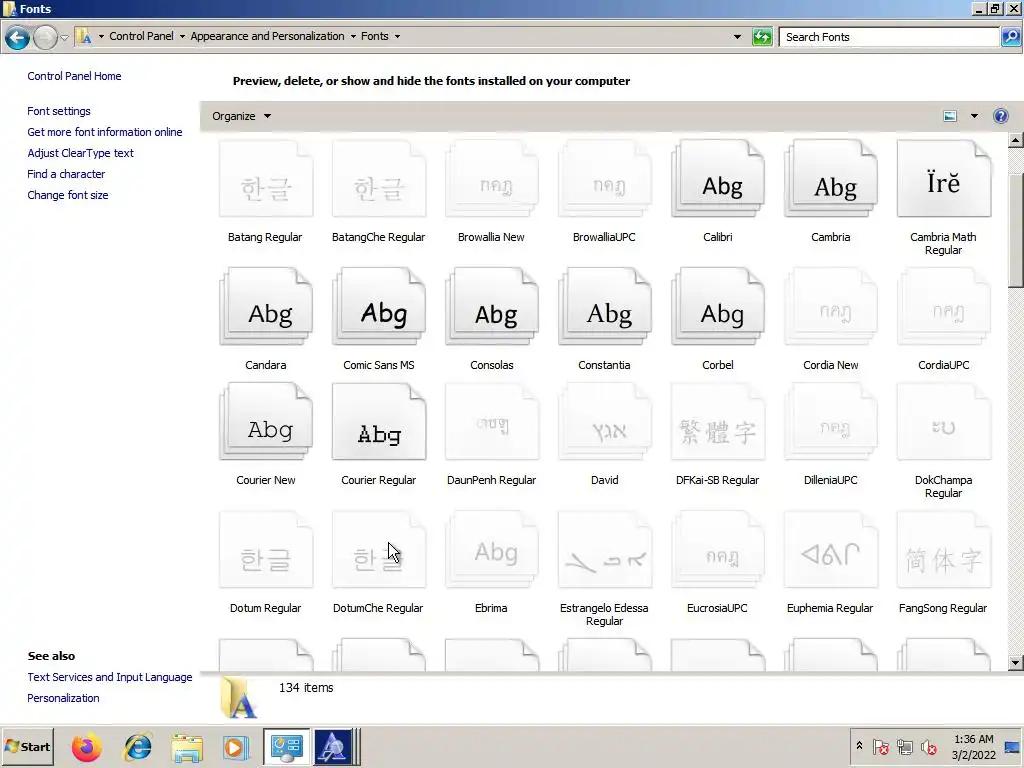The image size is (1024, 768).
Task: Select the Batang Regular font icon
Action: 266,180
